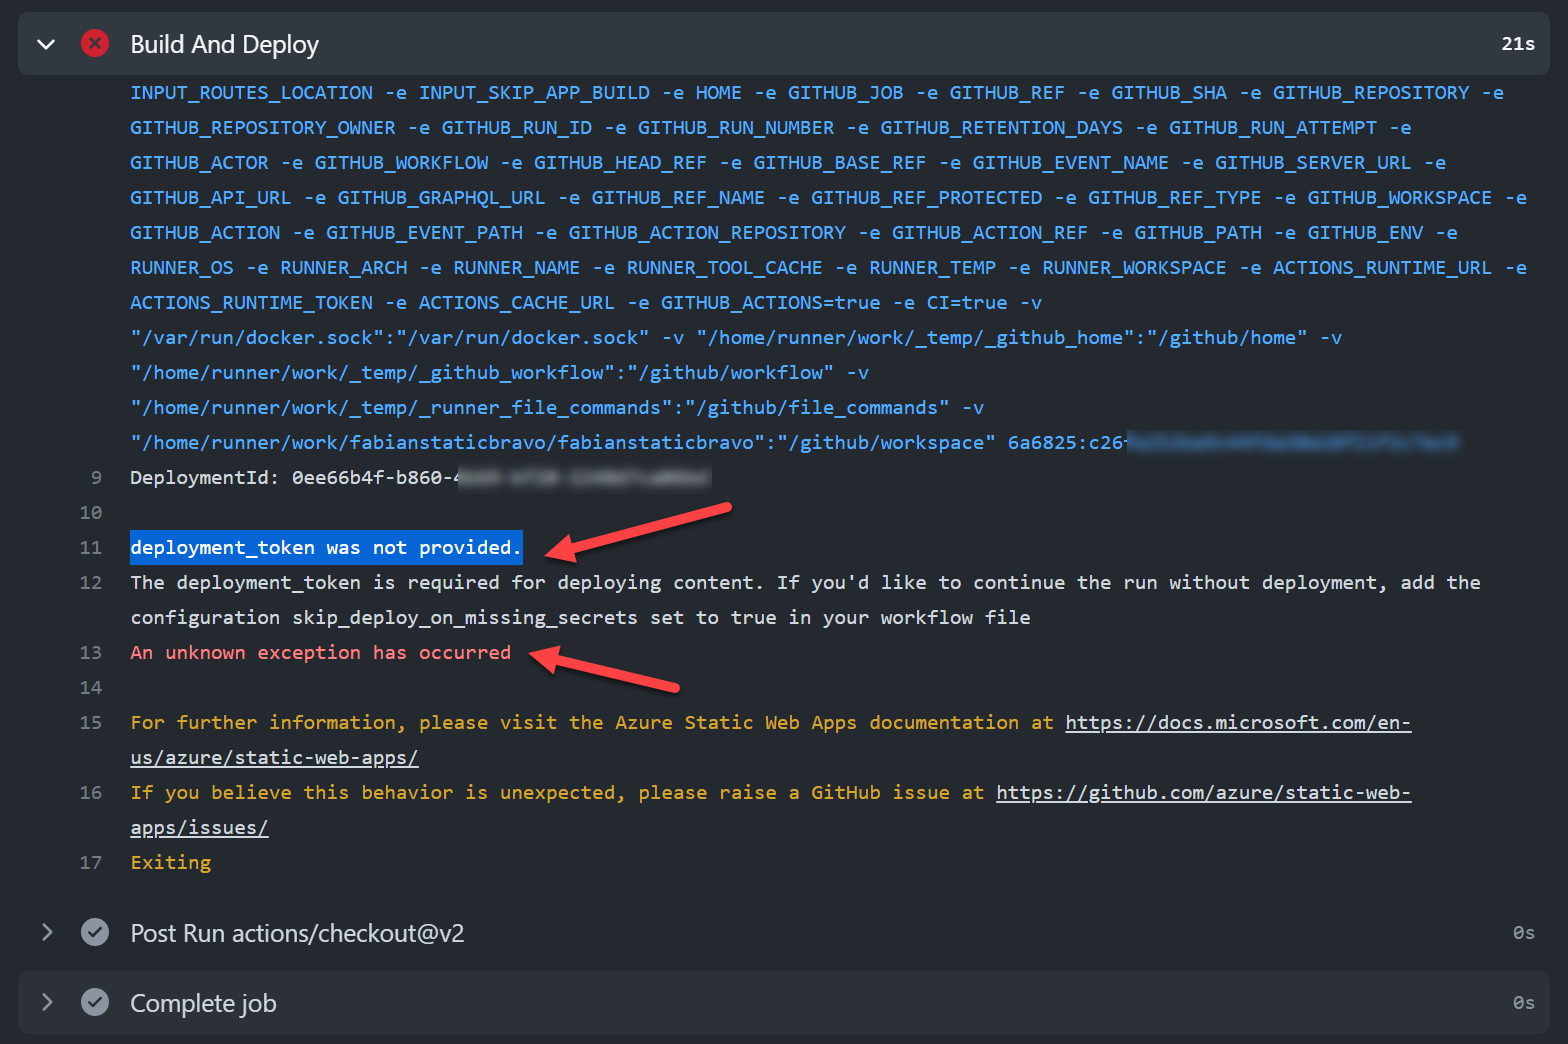The image size is (1568, 1044).
Task: Select log line number 15
Action: click(91, 723)
